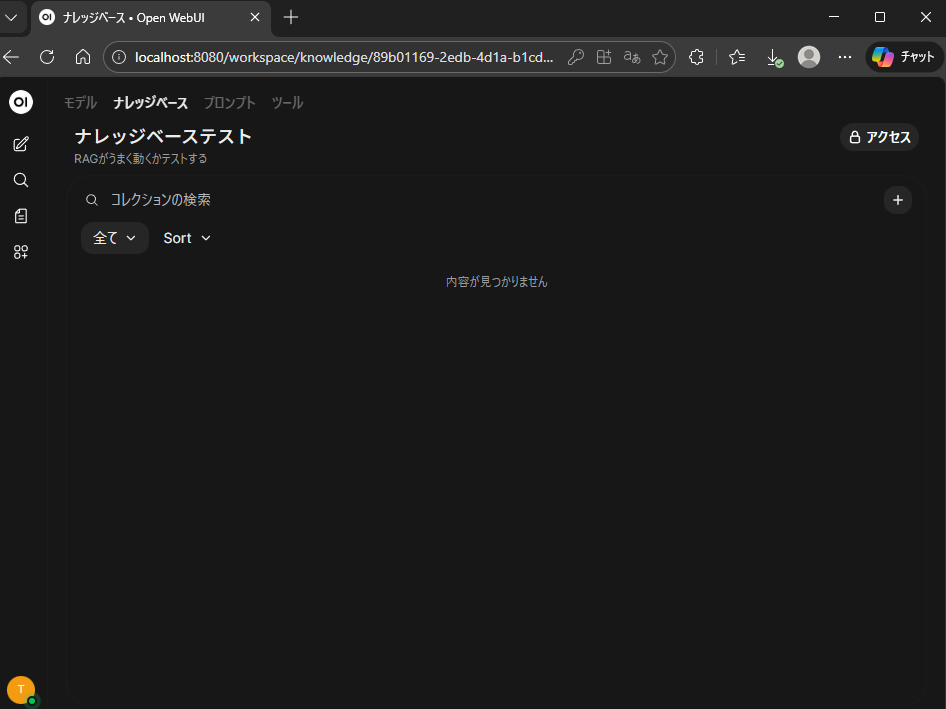Open notes icon in left sidebar

(21, 216)
